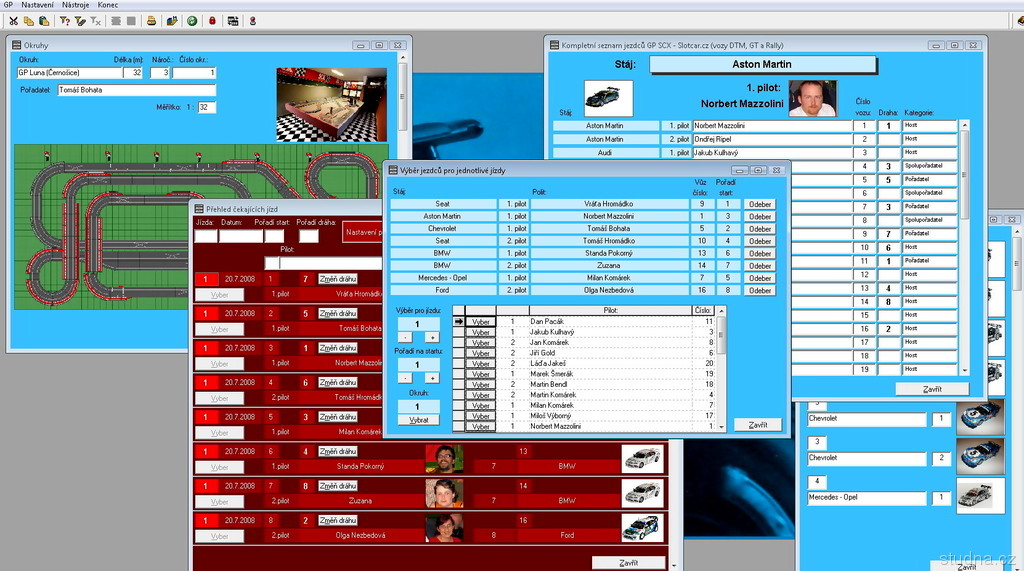Click the Výběr jezdců window title icon
Viewport: 1024px width, 571px height.
tap(393, 170)
